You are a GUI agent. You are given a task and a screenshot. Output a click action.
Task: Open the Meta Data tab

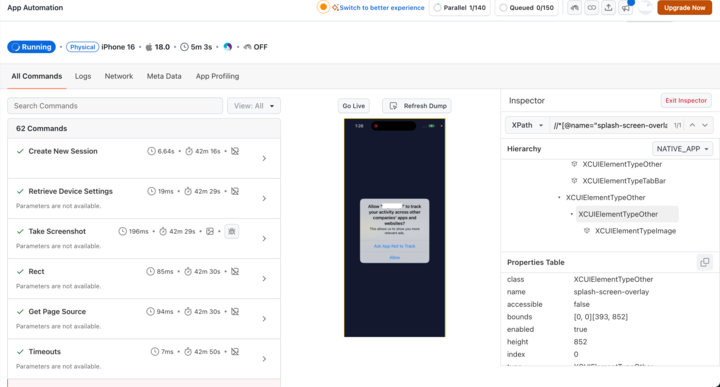coord(164,76)
